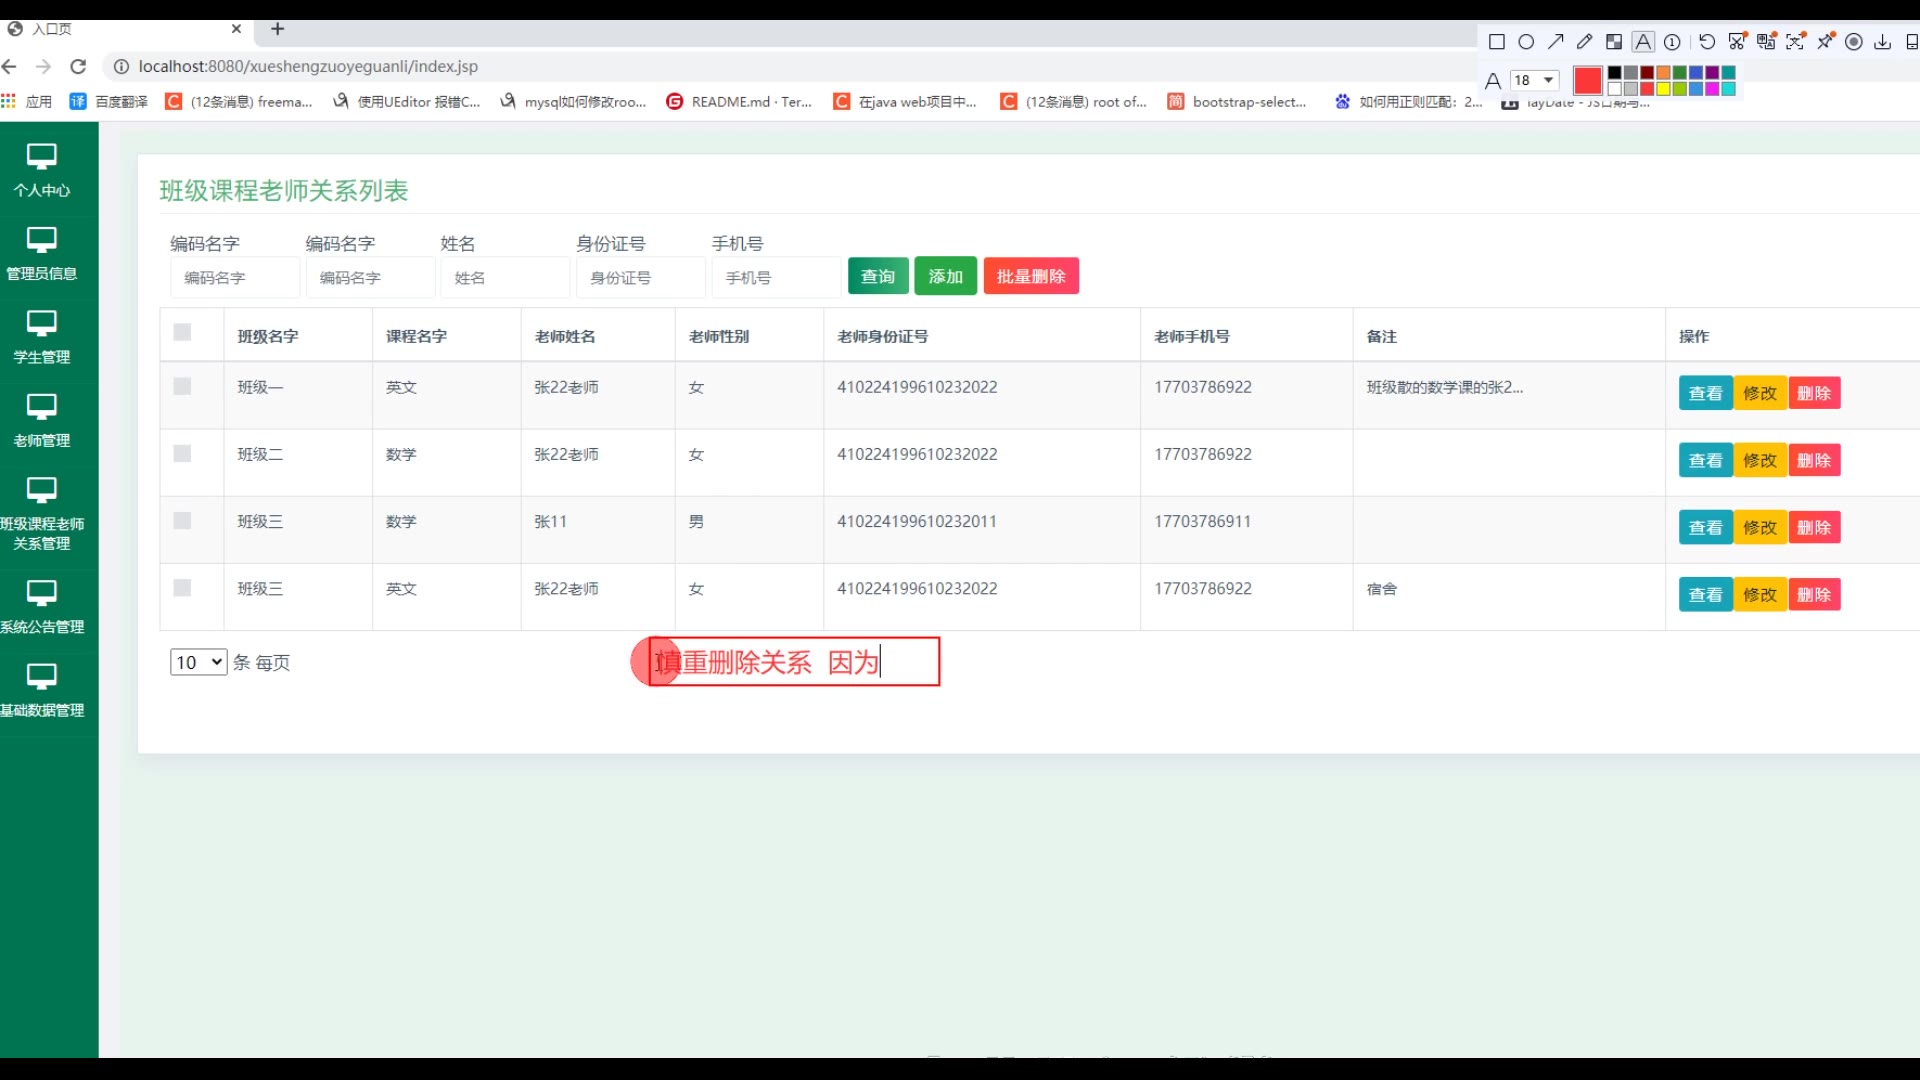The width and height of the screenshot is (1920, 1080).
Task: Open the font size 18 dropdown
Action: coord(1535,80)
